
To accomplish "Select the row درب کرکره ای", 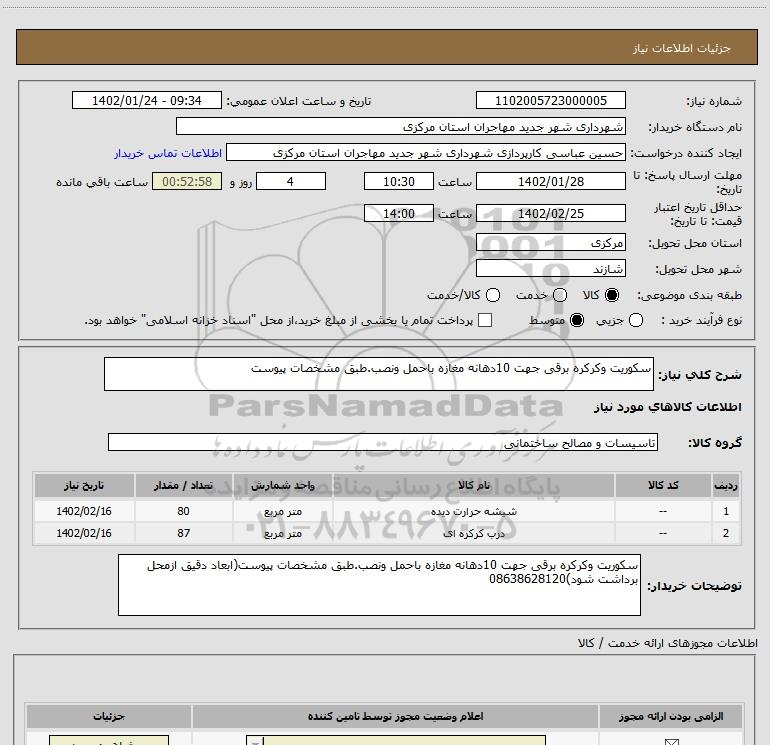I will (387, 533).
